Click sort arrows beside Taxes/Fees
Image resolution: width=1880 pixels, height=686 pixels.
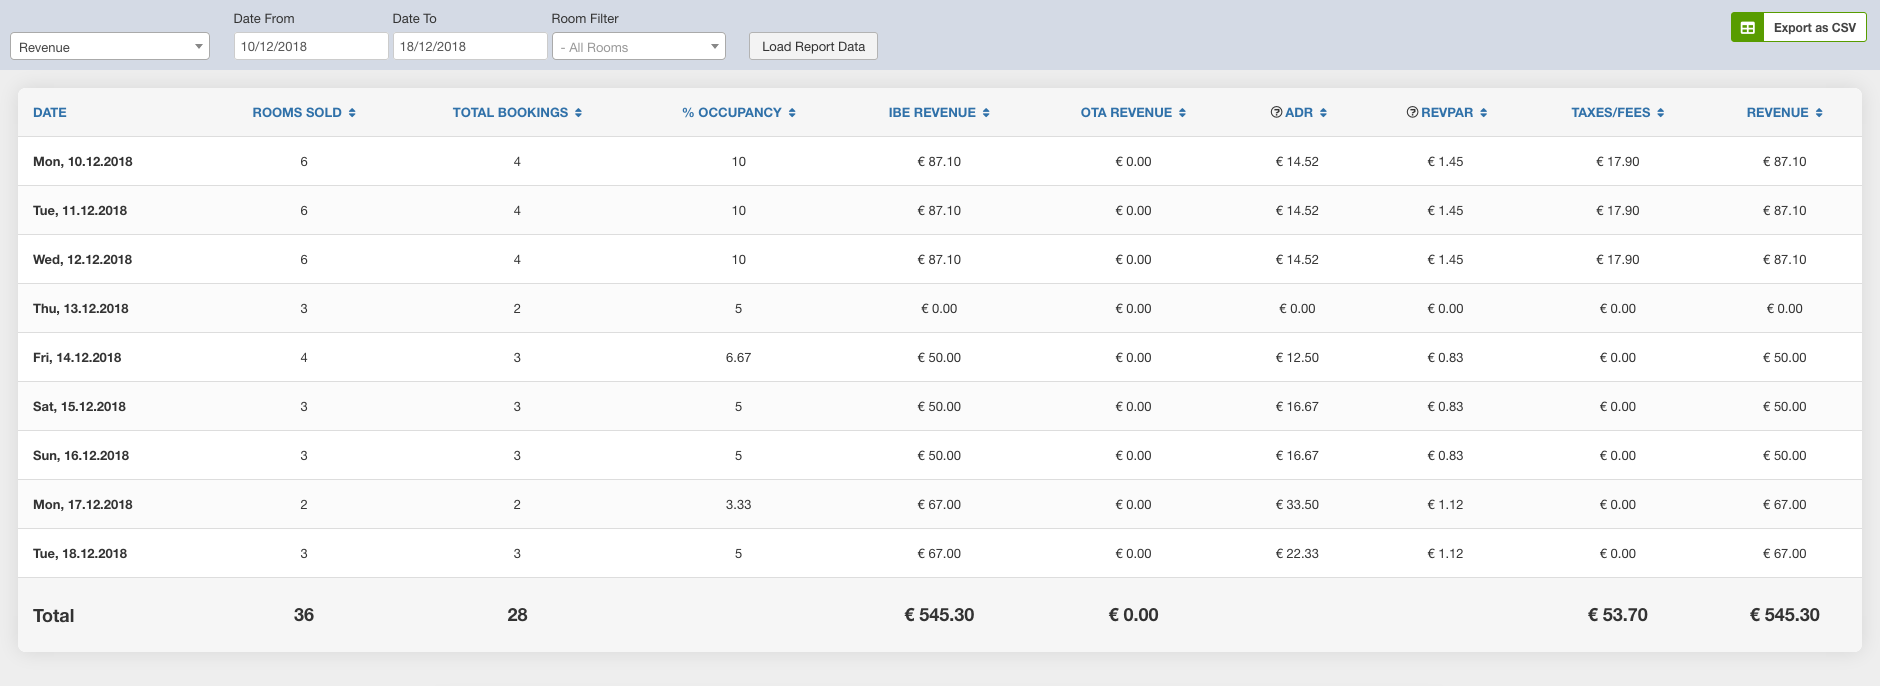[x=1660, y=113]
